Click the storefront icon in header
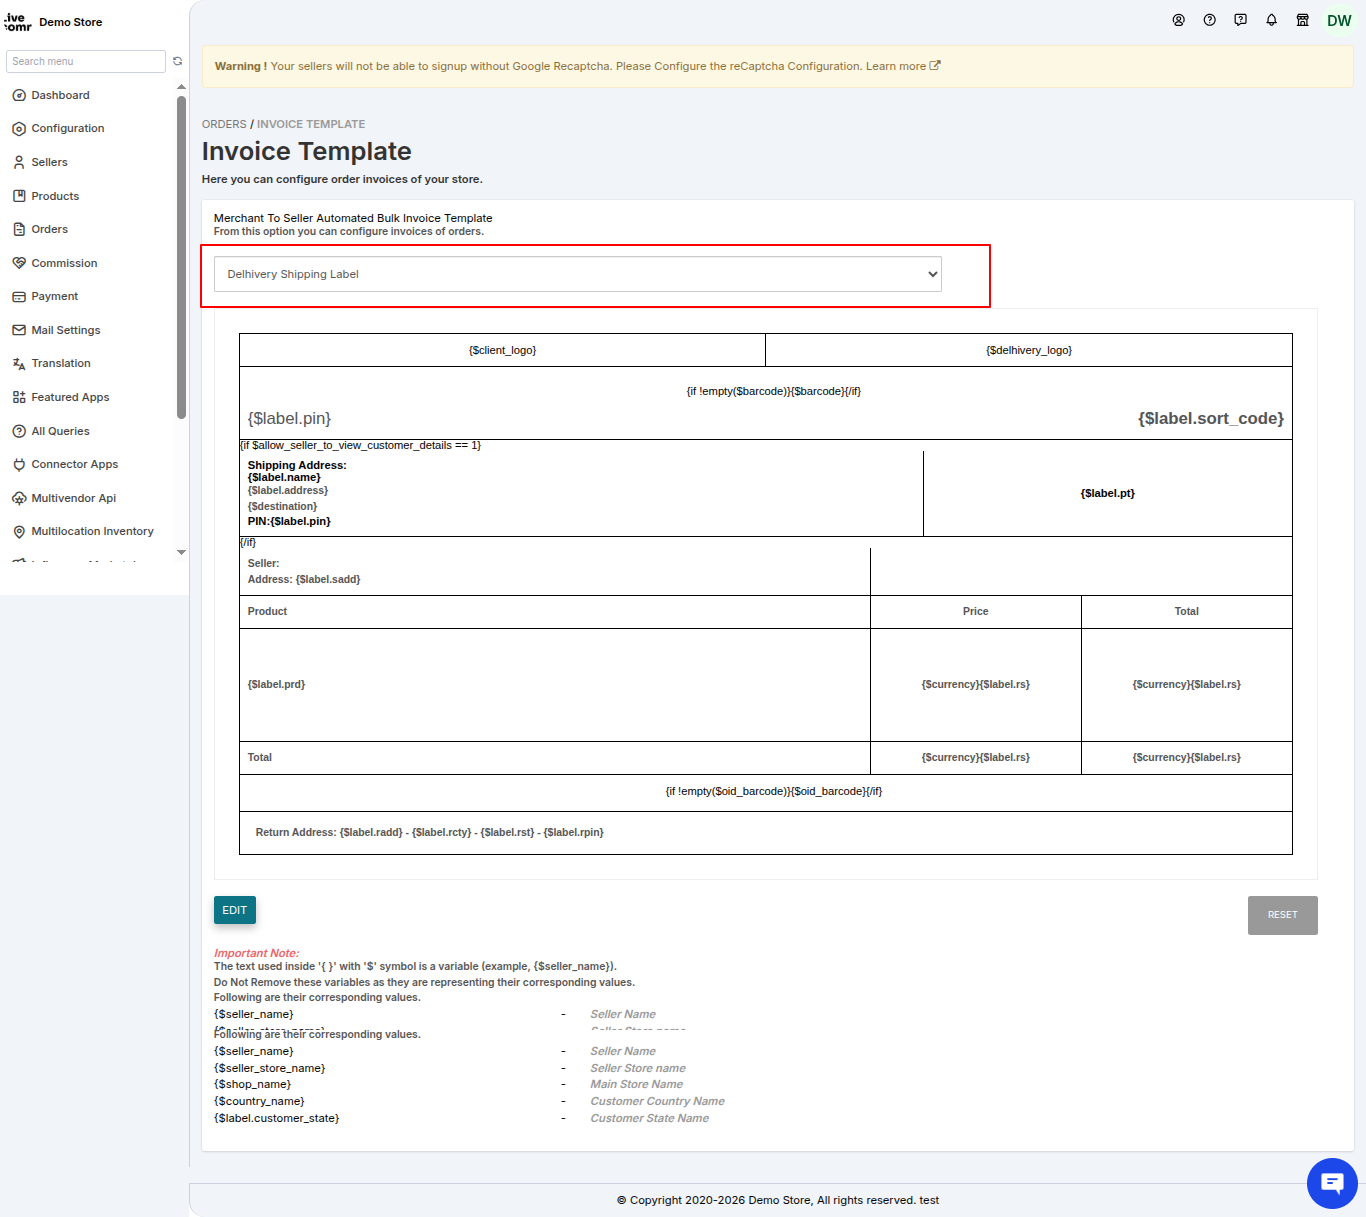 point(1302,20)
